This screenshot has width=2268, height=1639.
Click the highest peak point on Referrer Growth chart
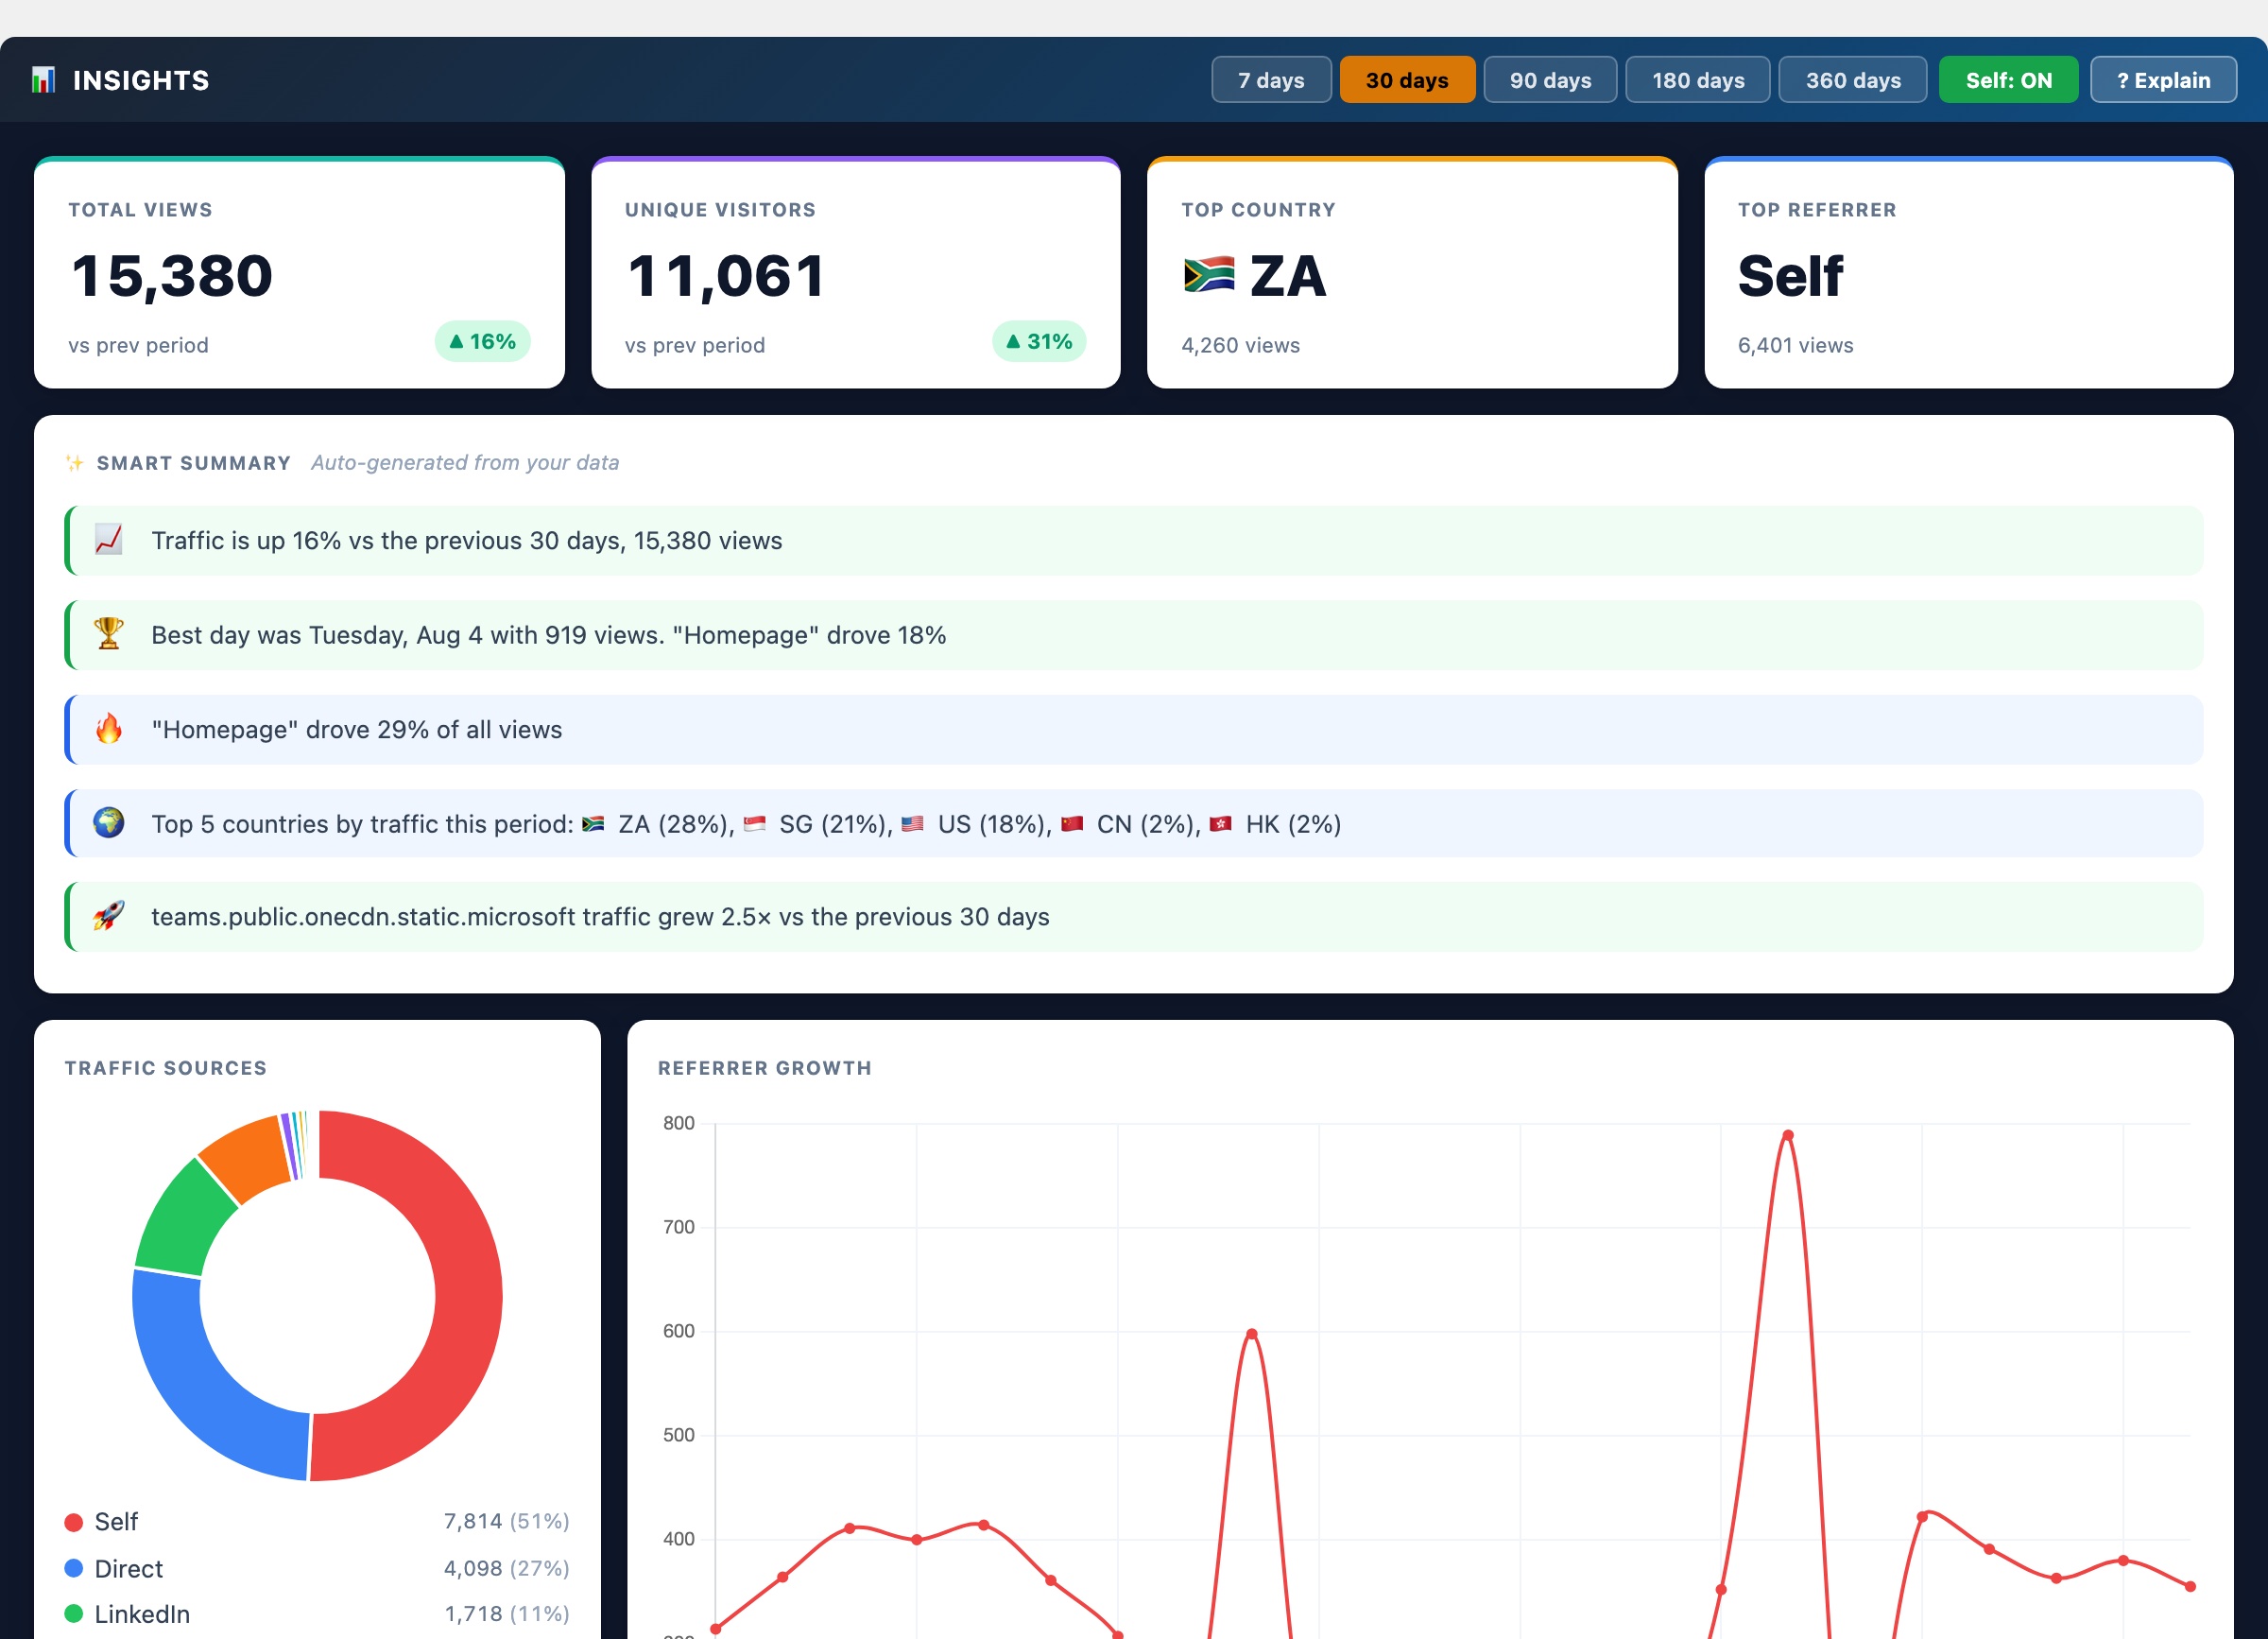[1788, 1136]
